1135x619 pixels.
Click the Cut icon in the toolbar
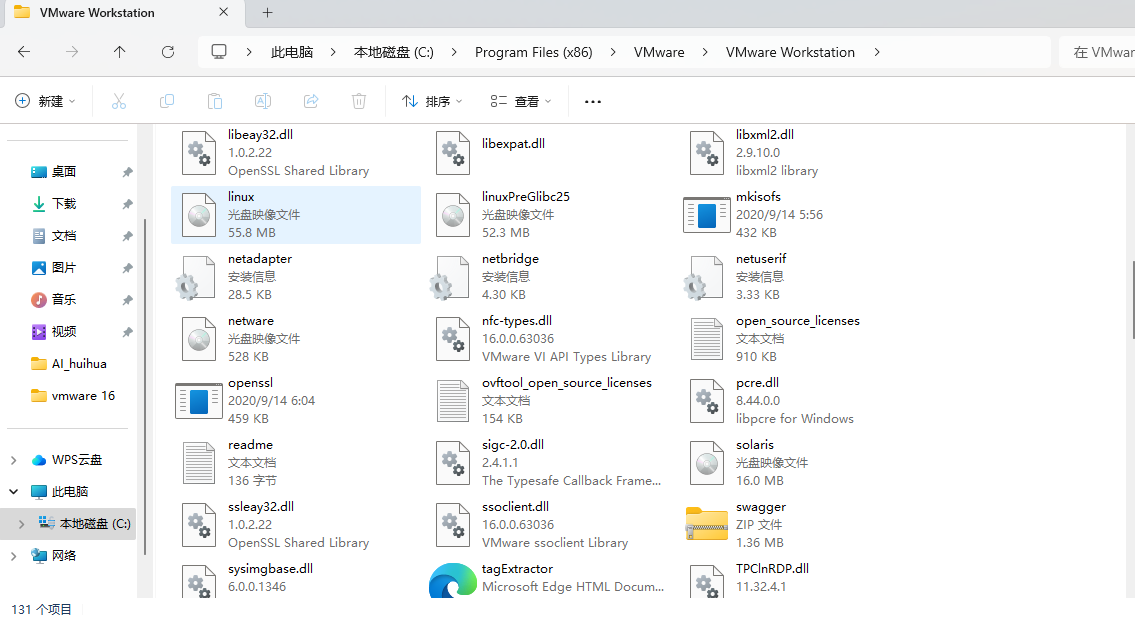click(x=118, y=100)
